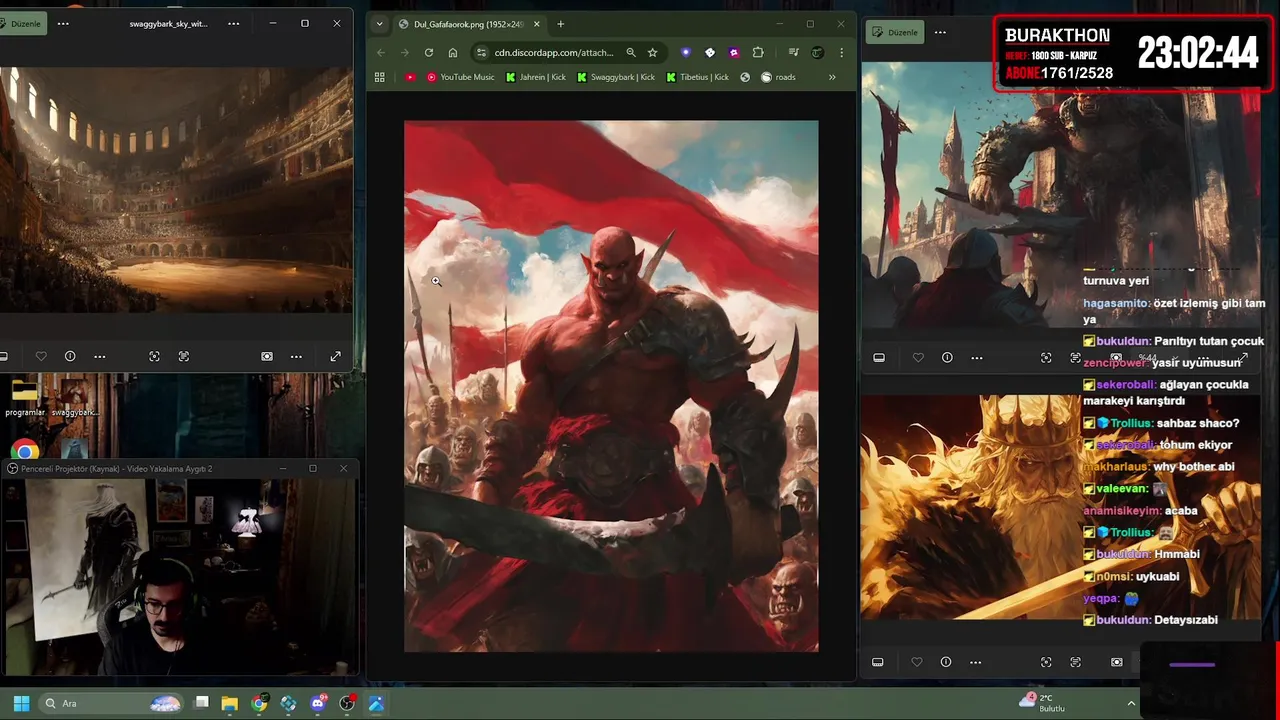Viewport: 1280px width, 720px height.
Task: Open YouTube Music bookmark
Action: click(x=460, y=77)
